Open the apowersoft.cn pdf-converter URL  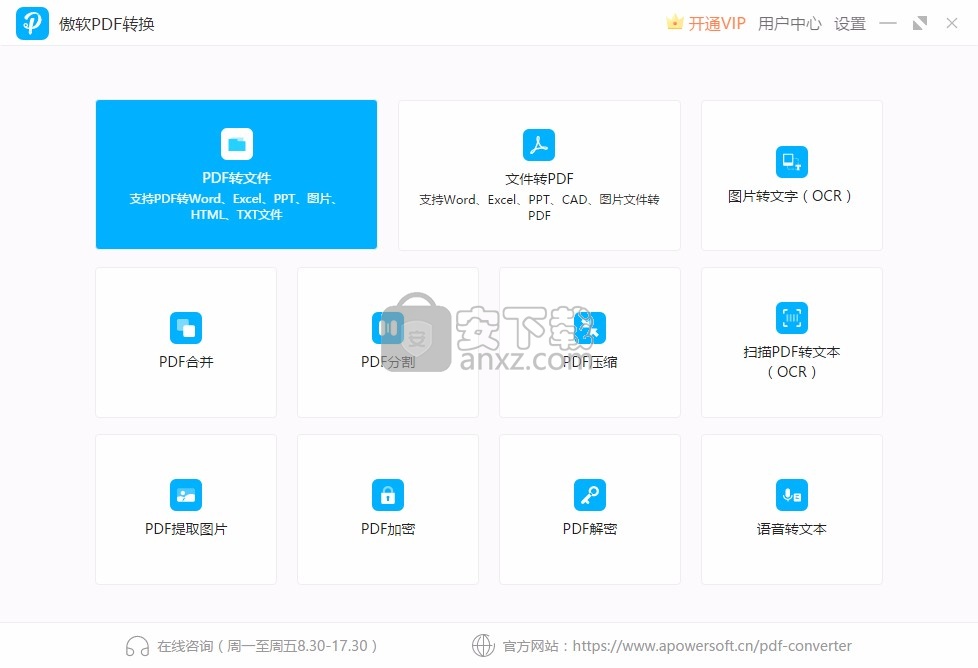(x=712, y=646)
